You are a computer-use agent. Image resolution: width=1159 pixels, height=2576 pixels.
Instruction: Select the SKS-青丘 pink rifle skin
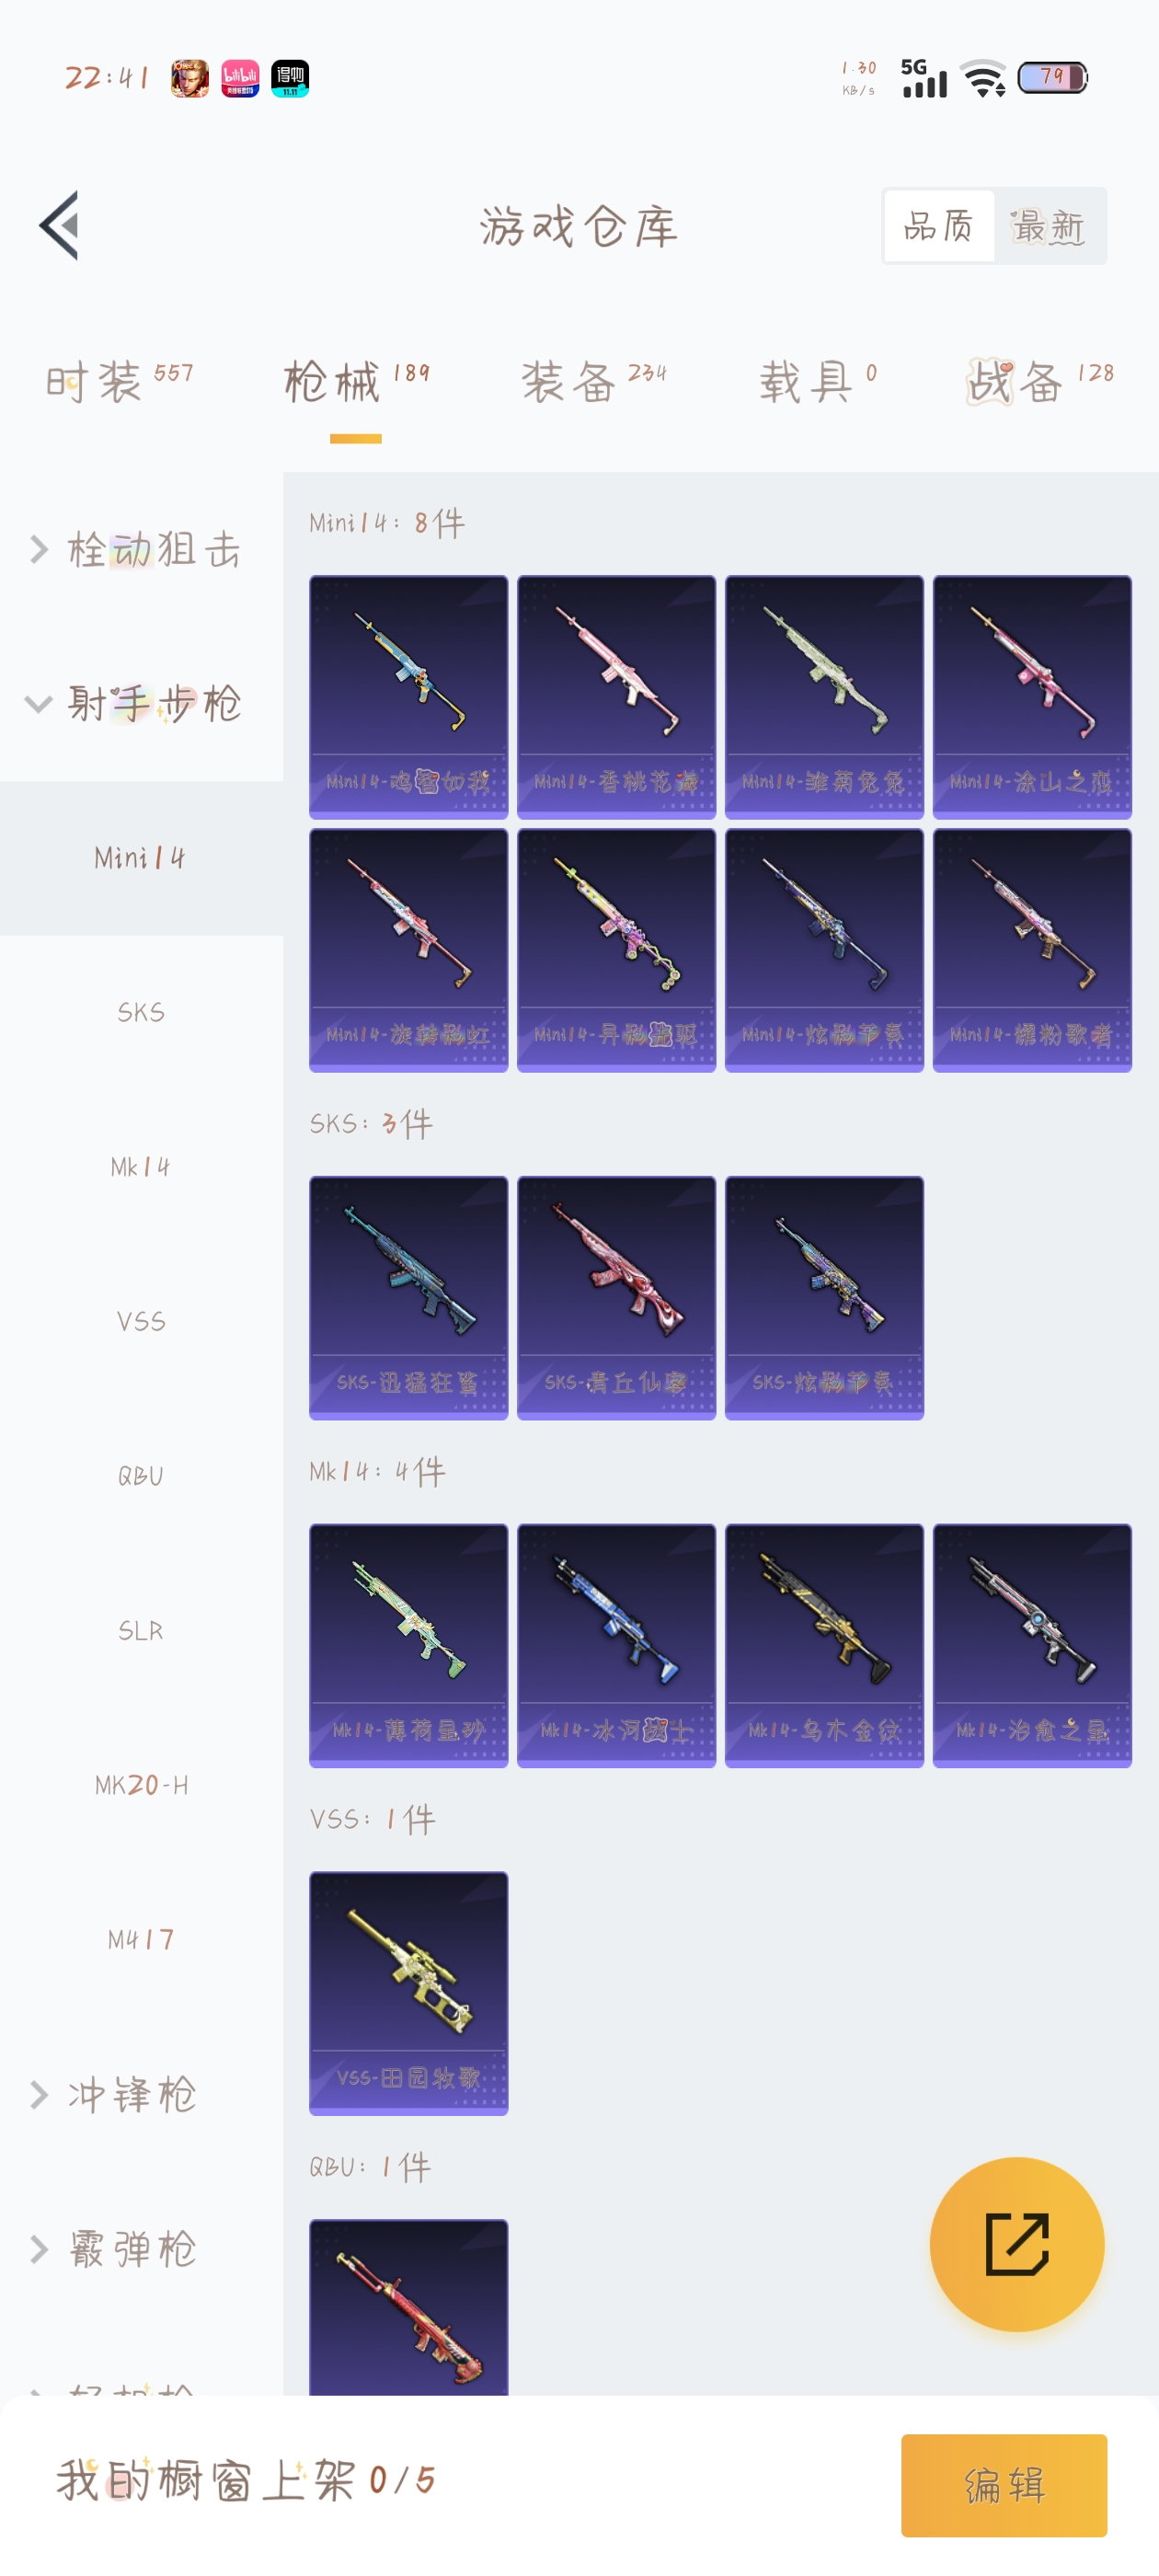click(616, 1297)
